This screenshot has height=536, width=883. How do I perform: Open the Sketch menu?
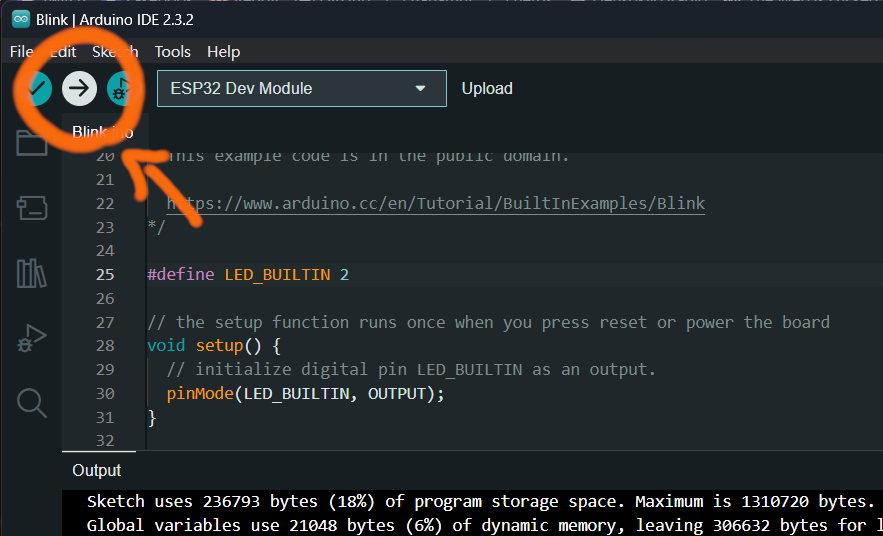click(x=115, y=52)
